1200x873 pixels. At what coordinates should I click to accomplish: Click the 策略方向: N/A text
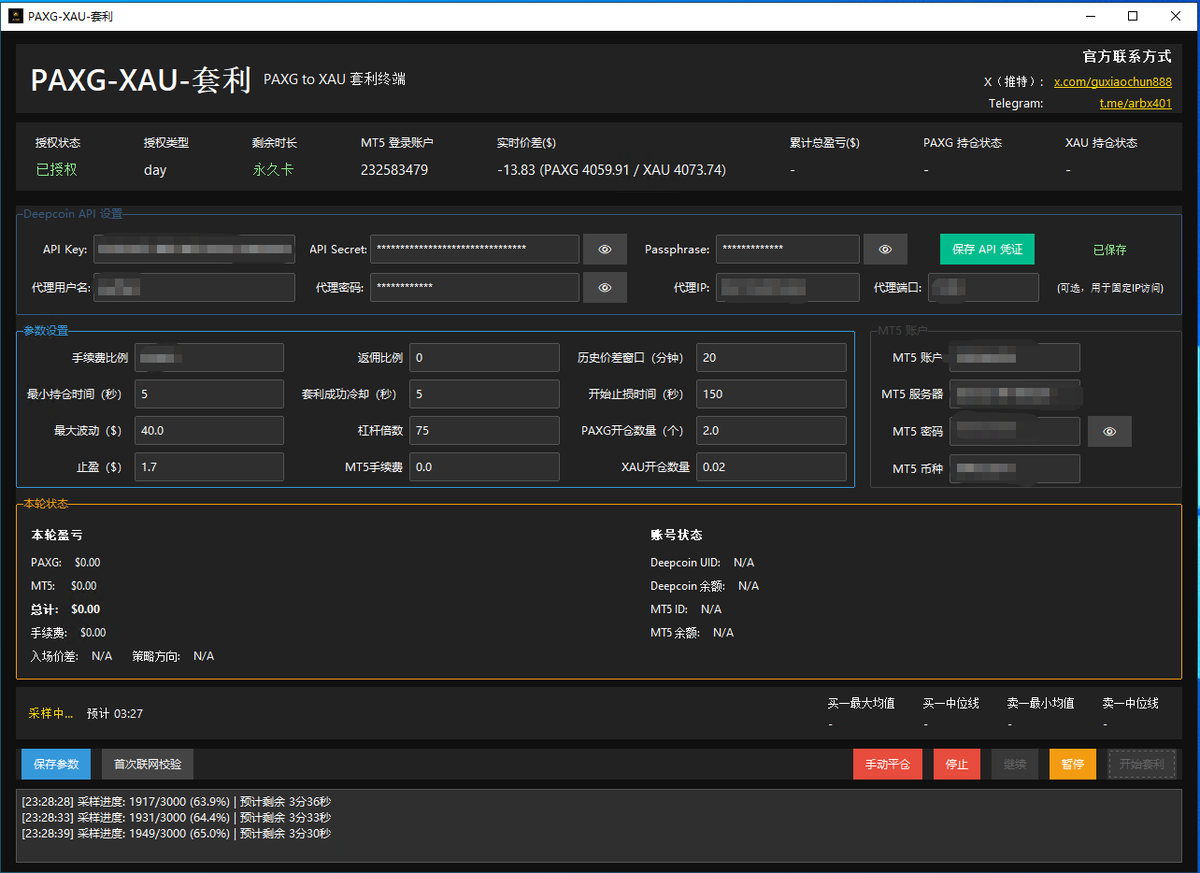173,656
